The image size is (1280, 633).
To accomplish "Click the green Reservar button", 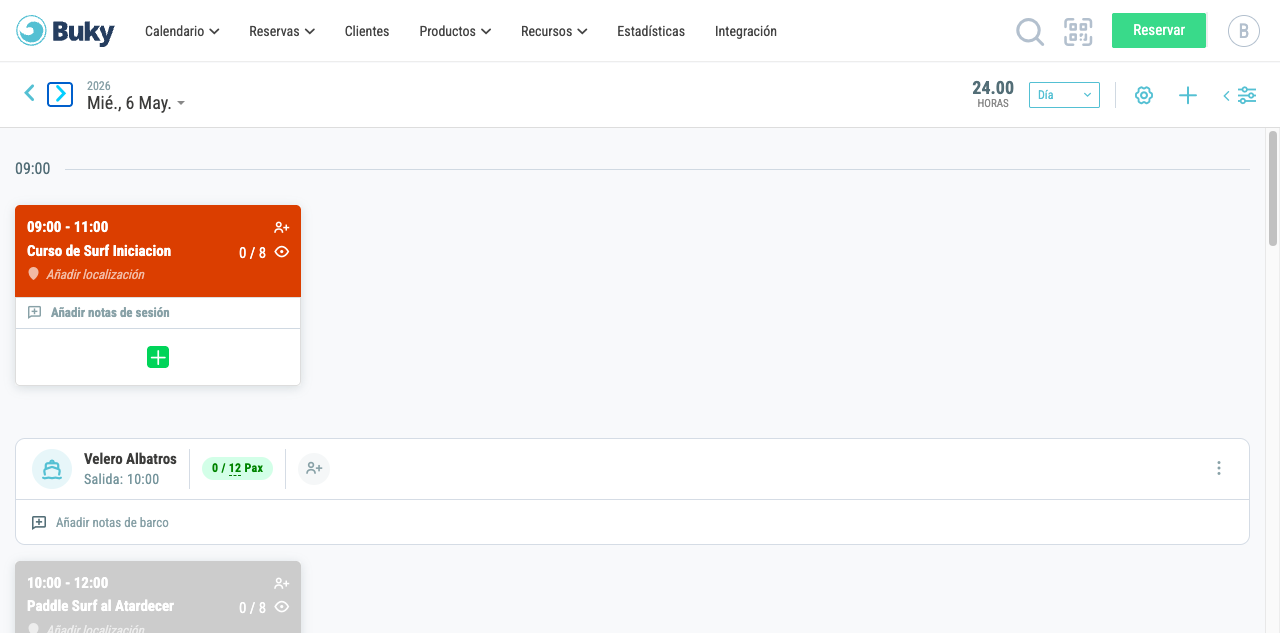I will click(x=1159, y=30).
